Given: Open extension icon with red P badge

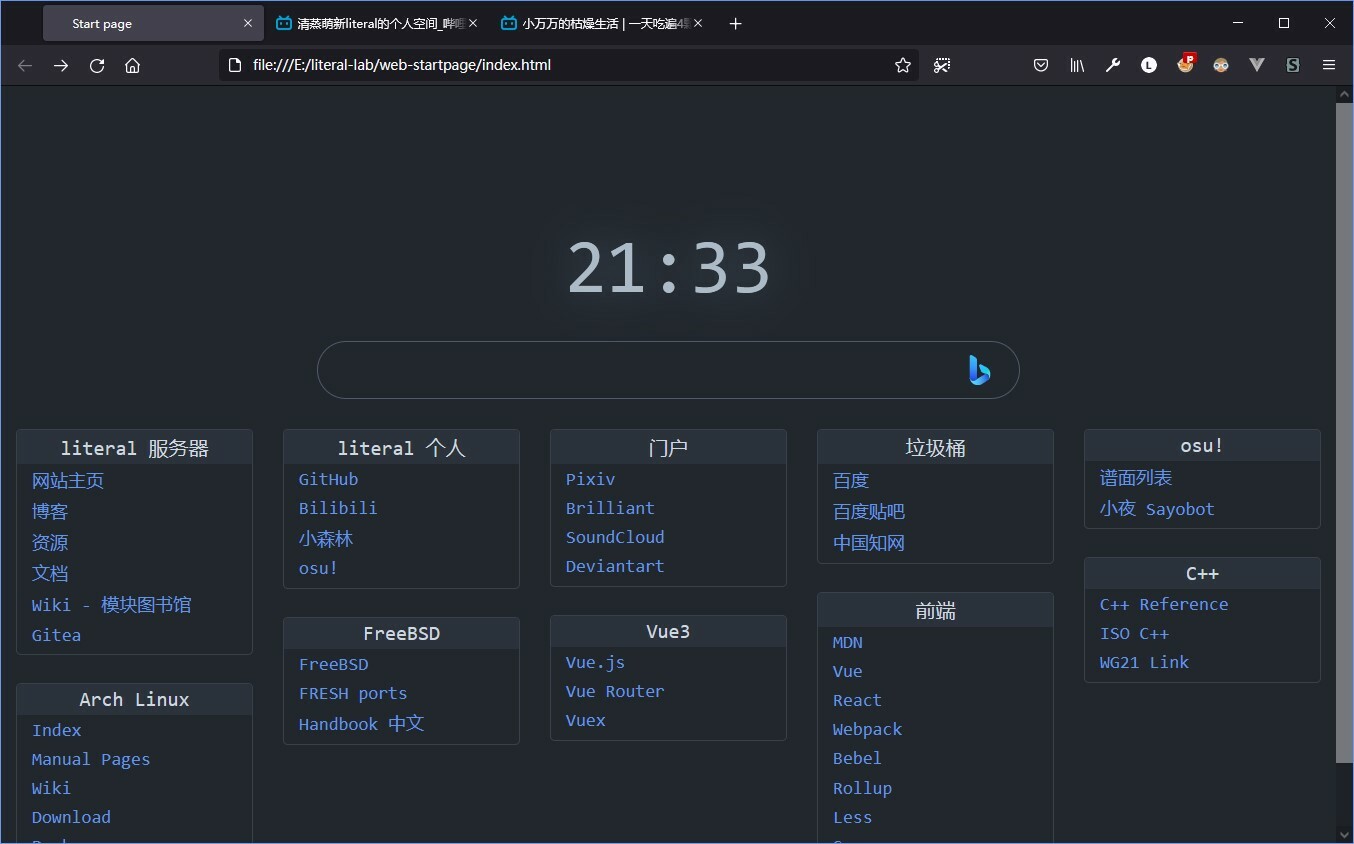Looking at the screenshot, I should (1186, 64).
